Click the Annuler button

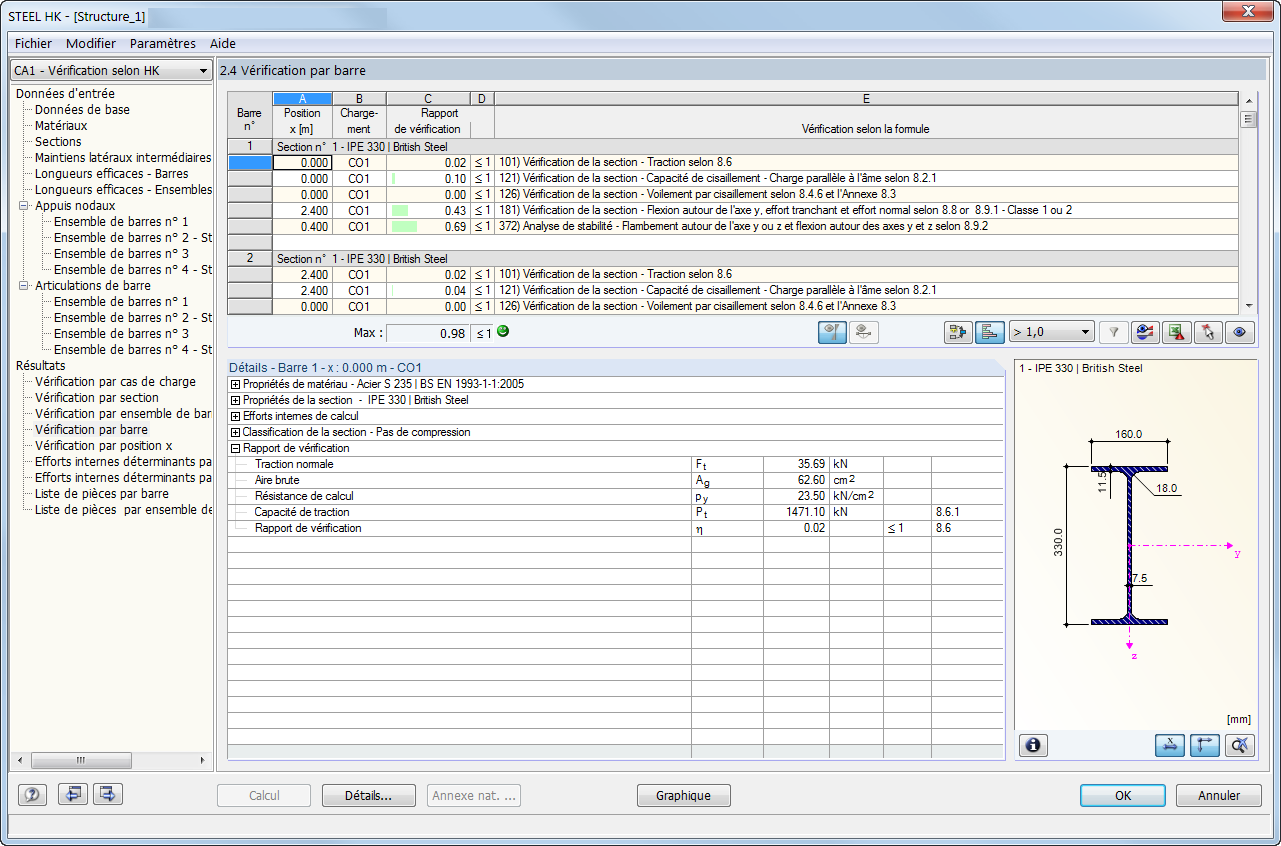coord(1218,796)
